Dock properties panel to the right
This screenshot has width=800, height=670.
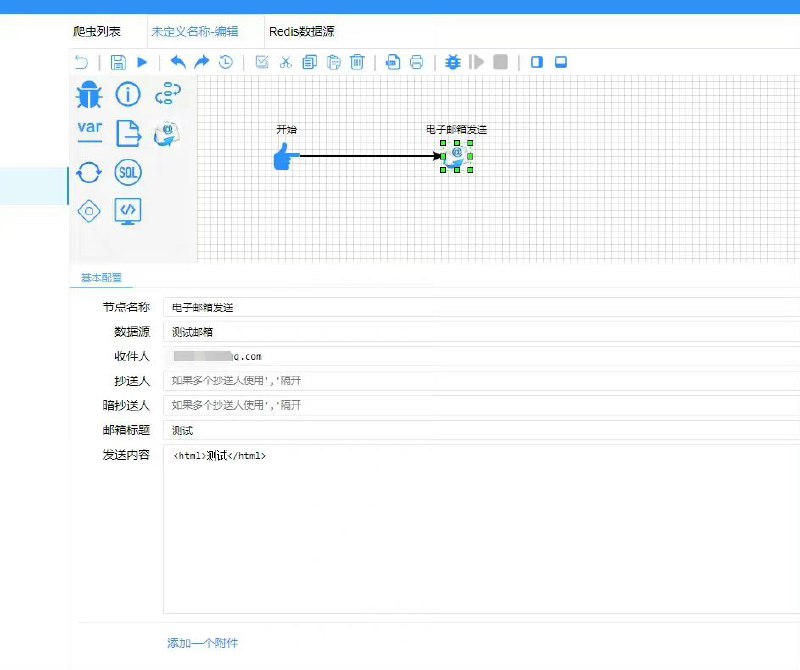(537, 62)
